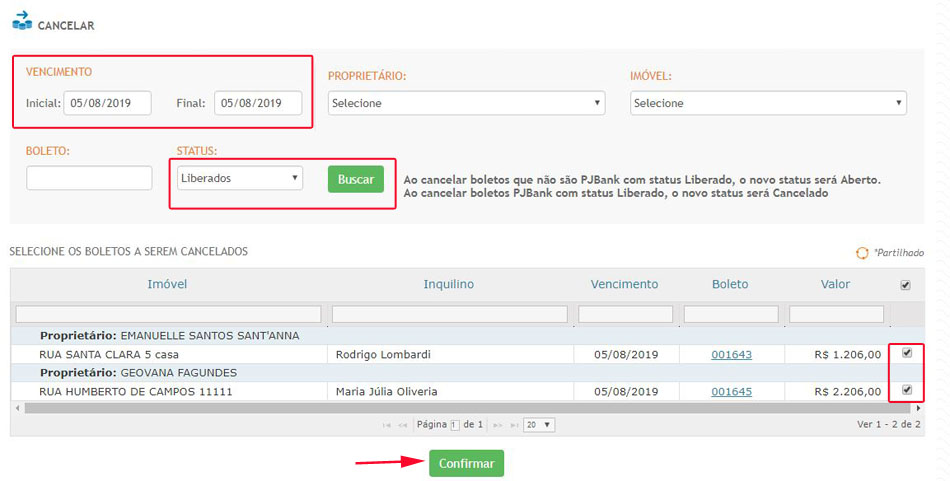Sort table by Inquilino column header

tap(448, 284)
